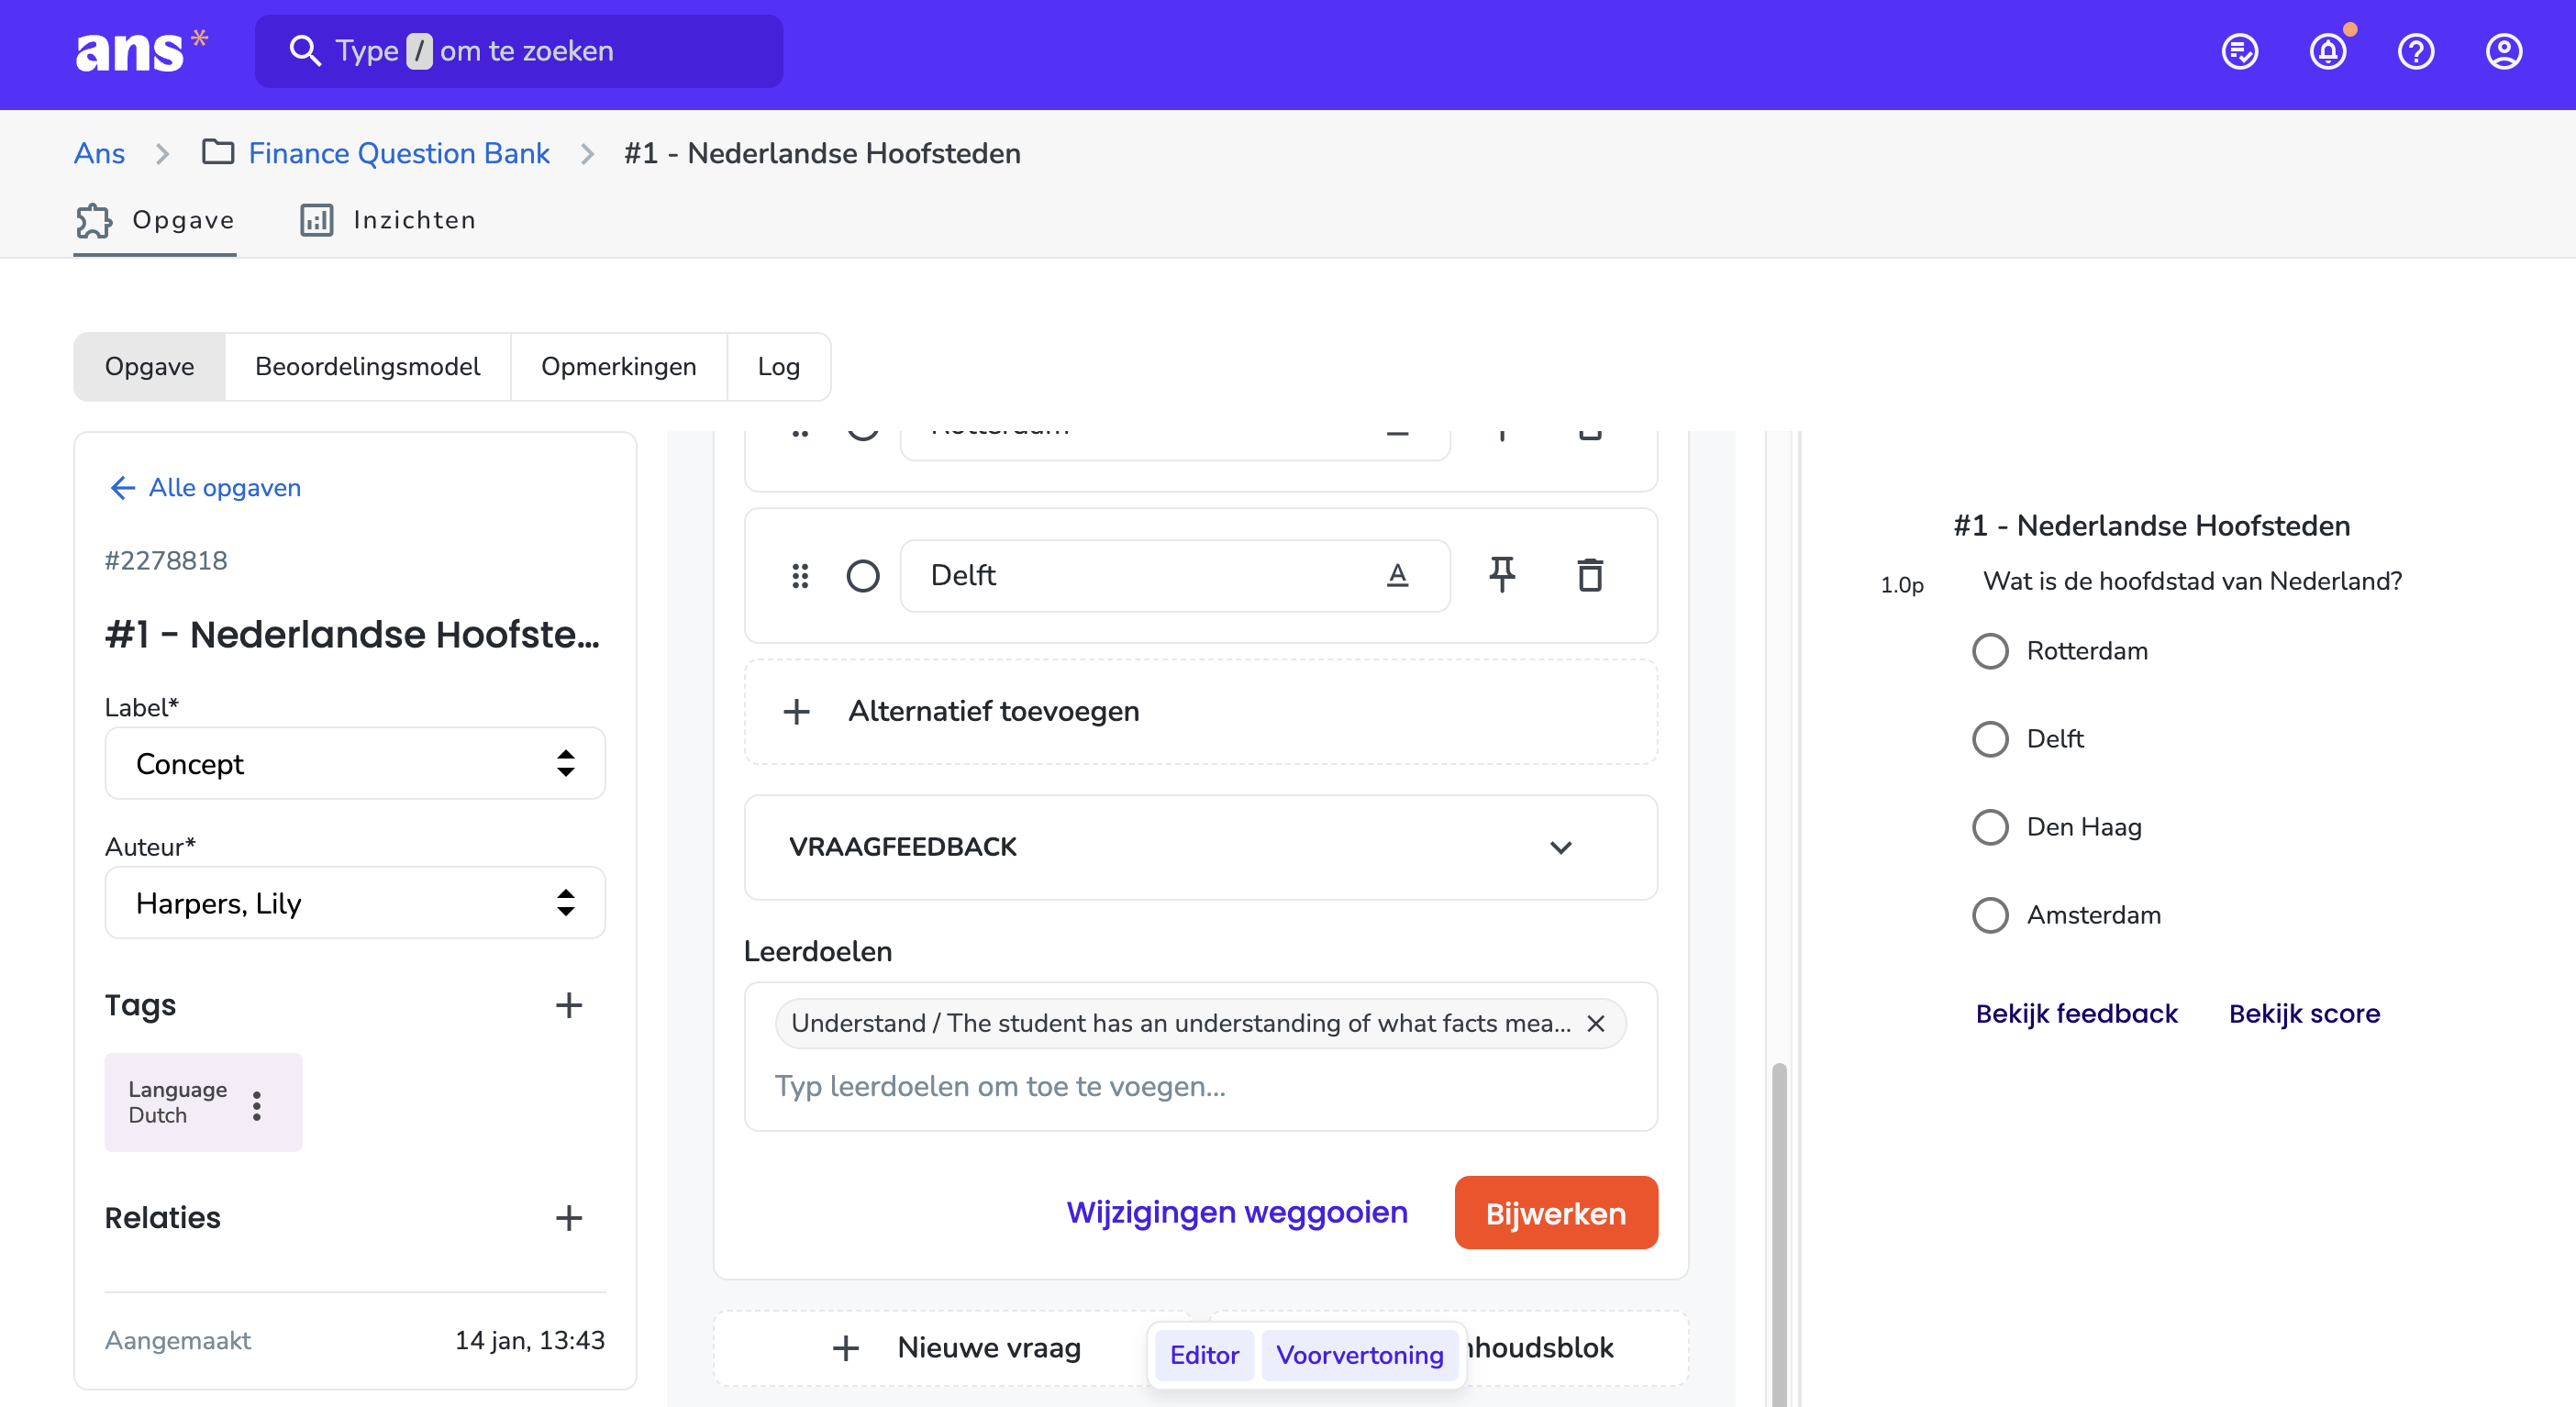Click the Bijwerken button
Screen dimensions: 2576x1407
tap(1556, 1213)
